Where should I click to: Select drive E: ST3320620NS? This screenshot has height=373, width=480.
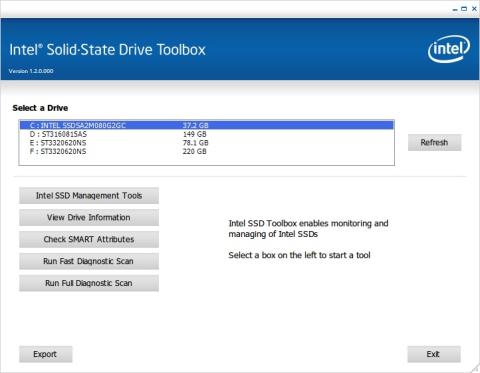tap(207, 143)
